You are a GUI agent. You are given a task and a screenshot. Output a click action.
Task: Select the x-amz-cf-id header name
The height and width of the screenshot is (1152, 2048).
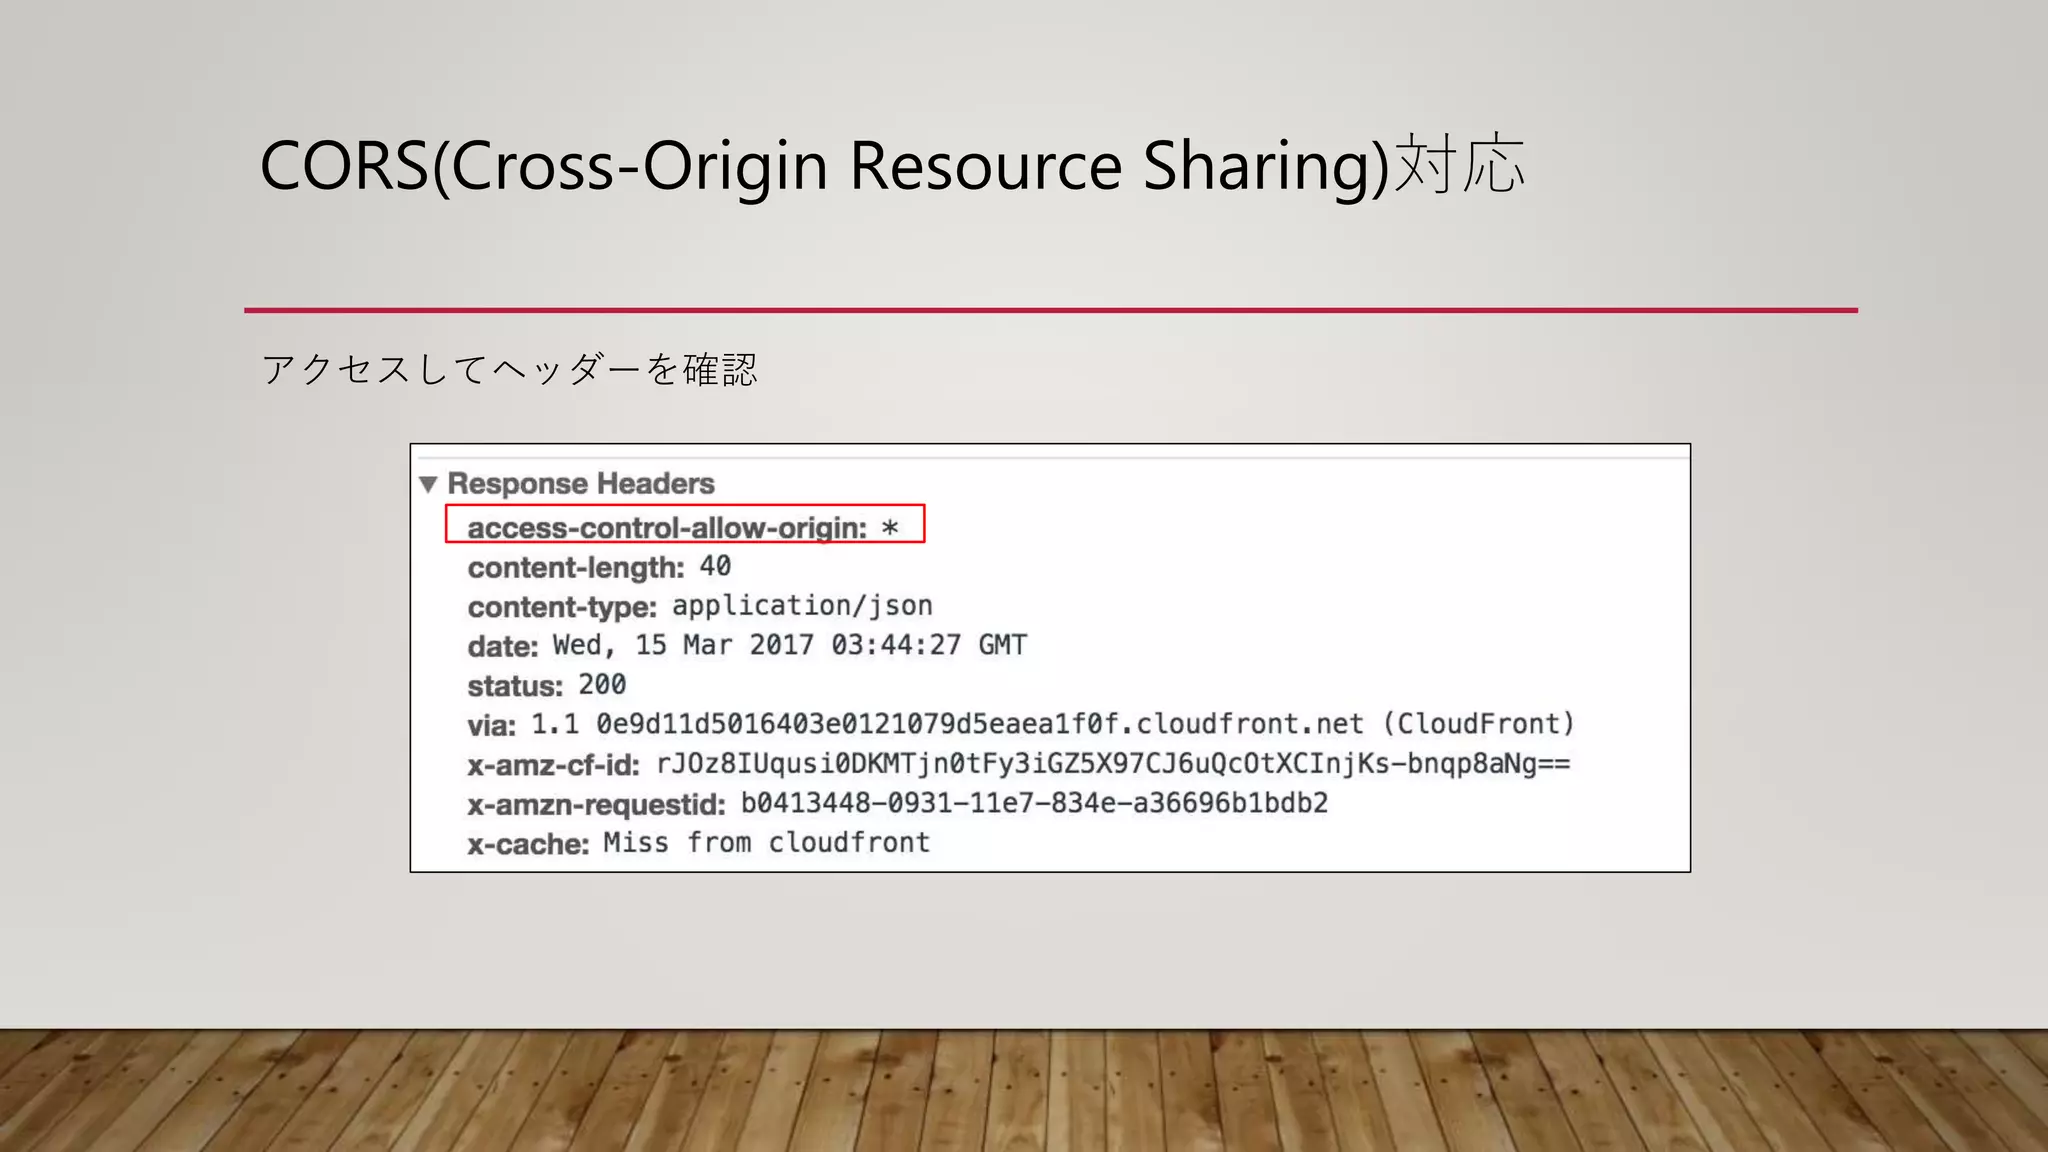pos(553,765)
